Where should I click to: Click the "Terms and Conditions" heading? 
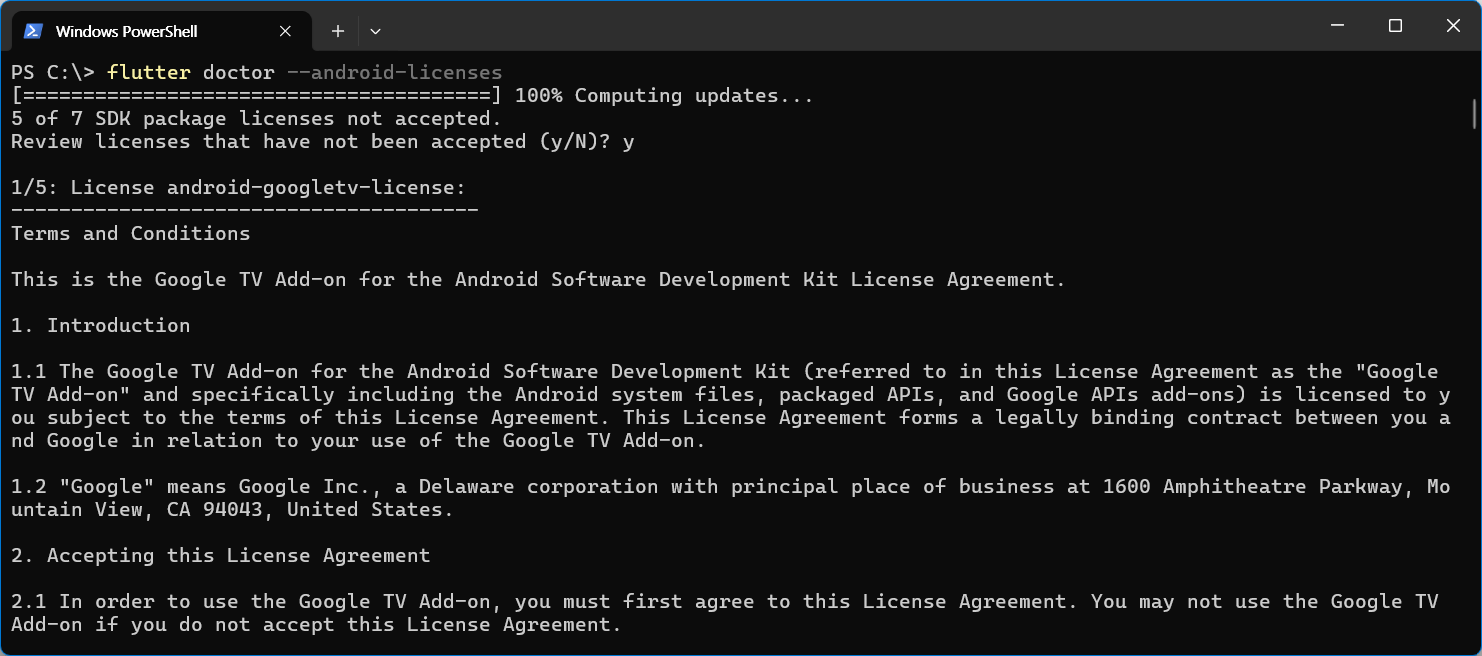[x=131, y=234]
